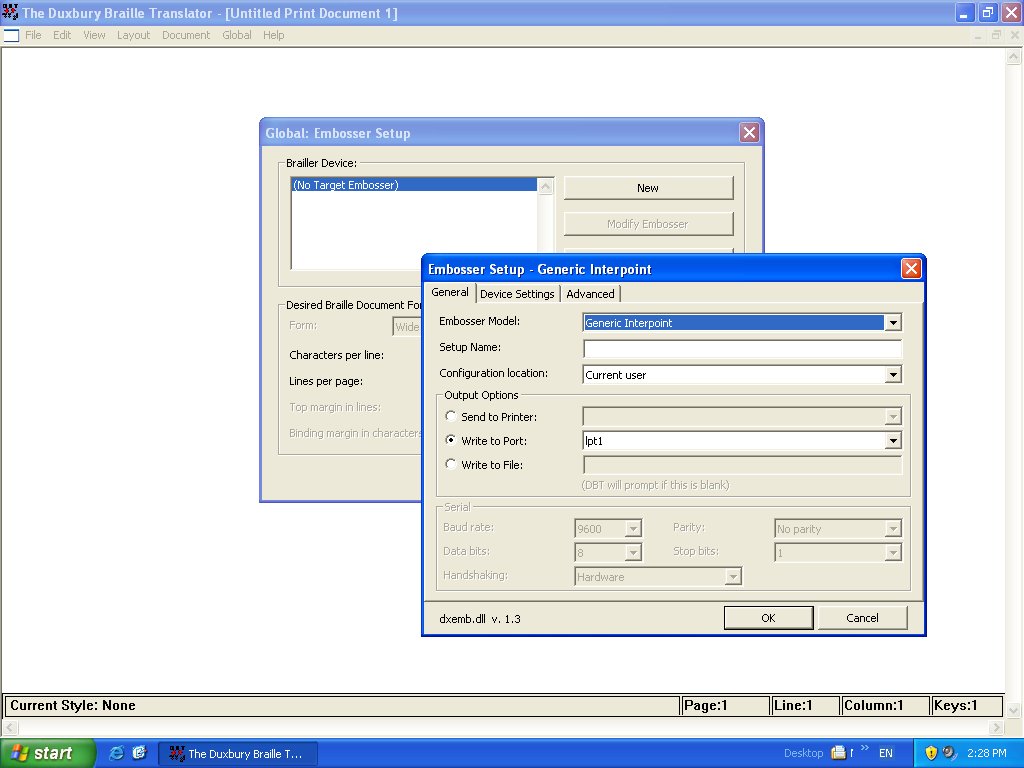Open the Send to Printer dropdown

893,417
